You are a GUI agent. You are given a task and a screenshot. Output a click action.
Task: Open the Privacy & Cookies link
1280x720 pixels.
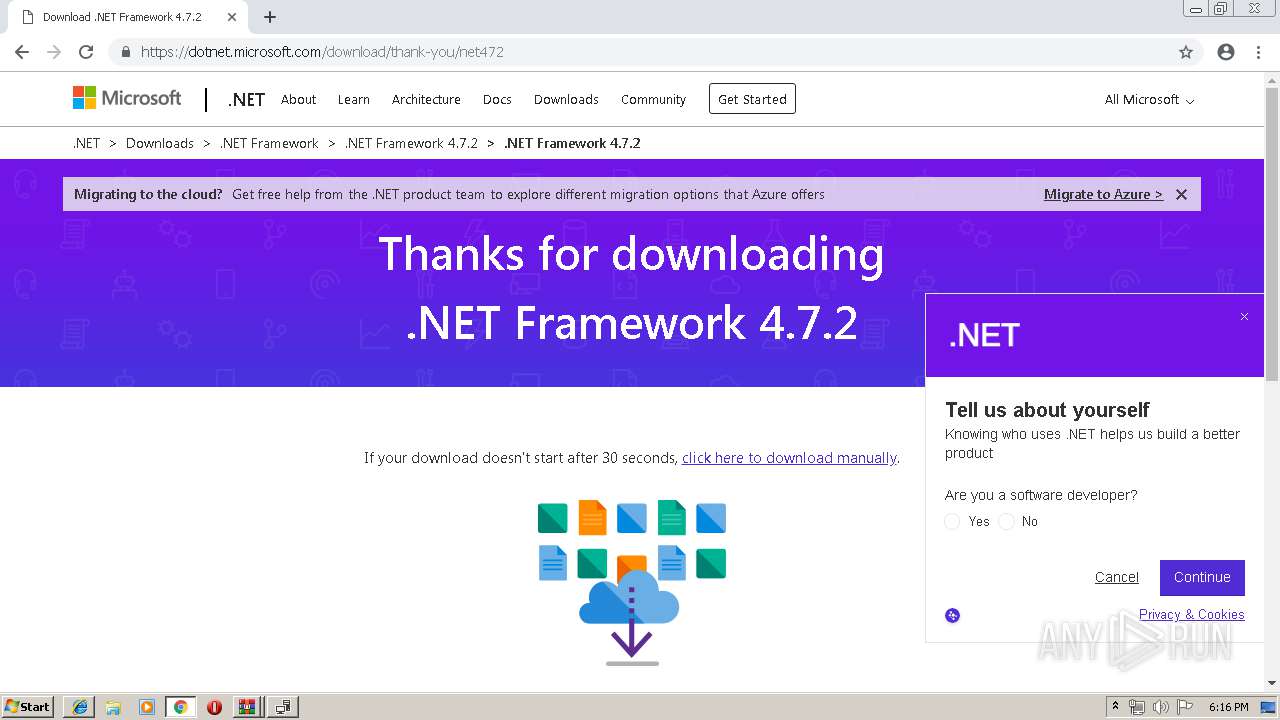(1191, 614)
